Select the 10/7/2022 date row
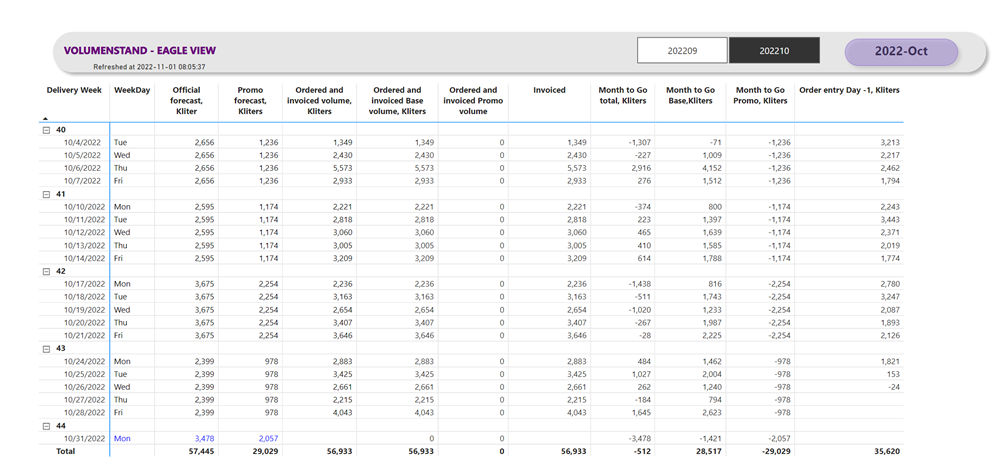This screenshot has height=476, width=1007. pyautogui.click(x=473, y=181)
